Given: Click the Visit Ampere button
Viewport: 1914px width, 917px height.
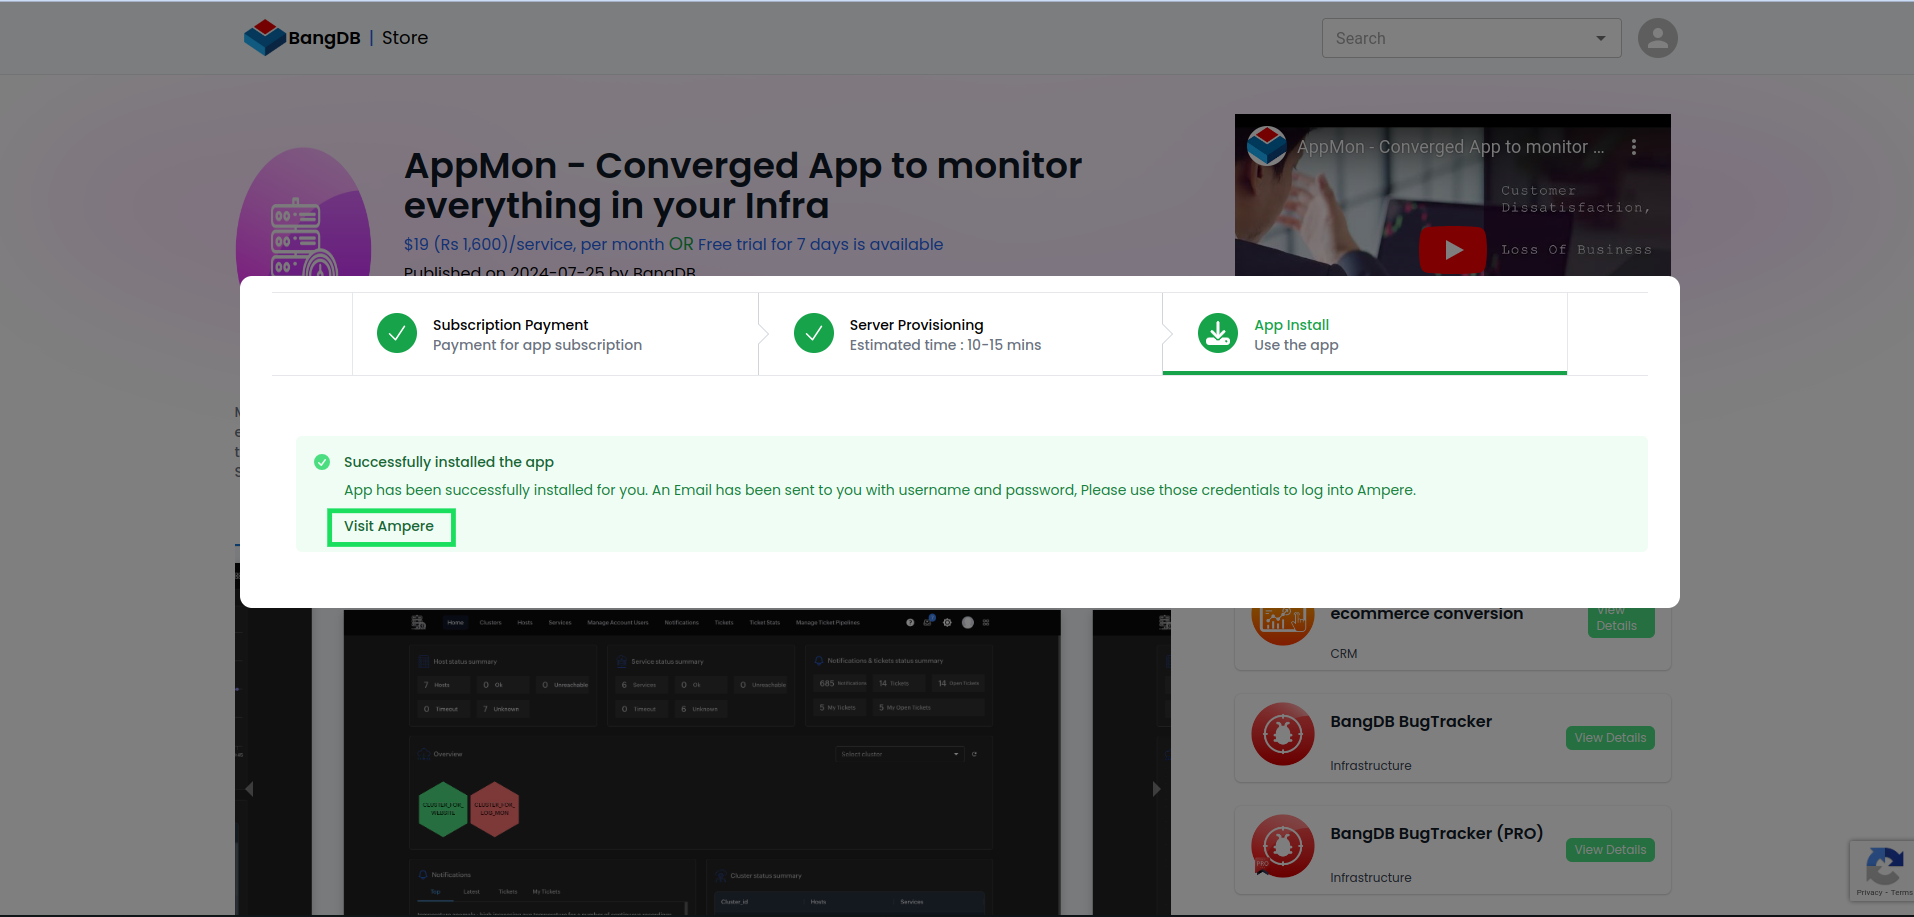Looking at the screenshot, I should [x=390, y=527].
